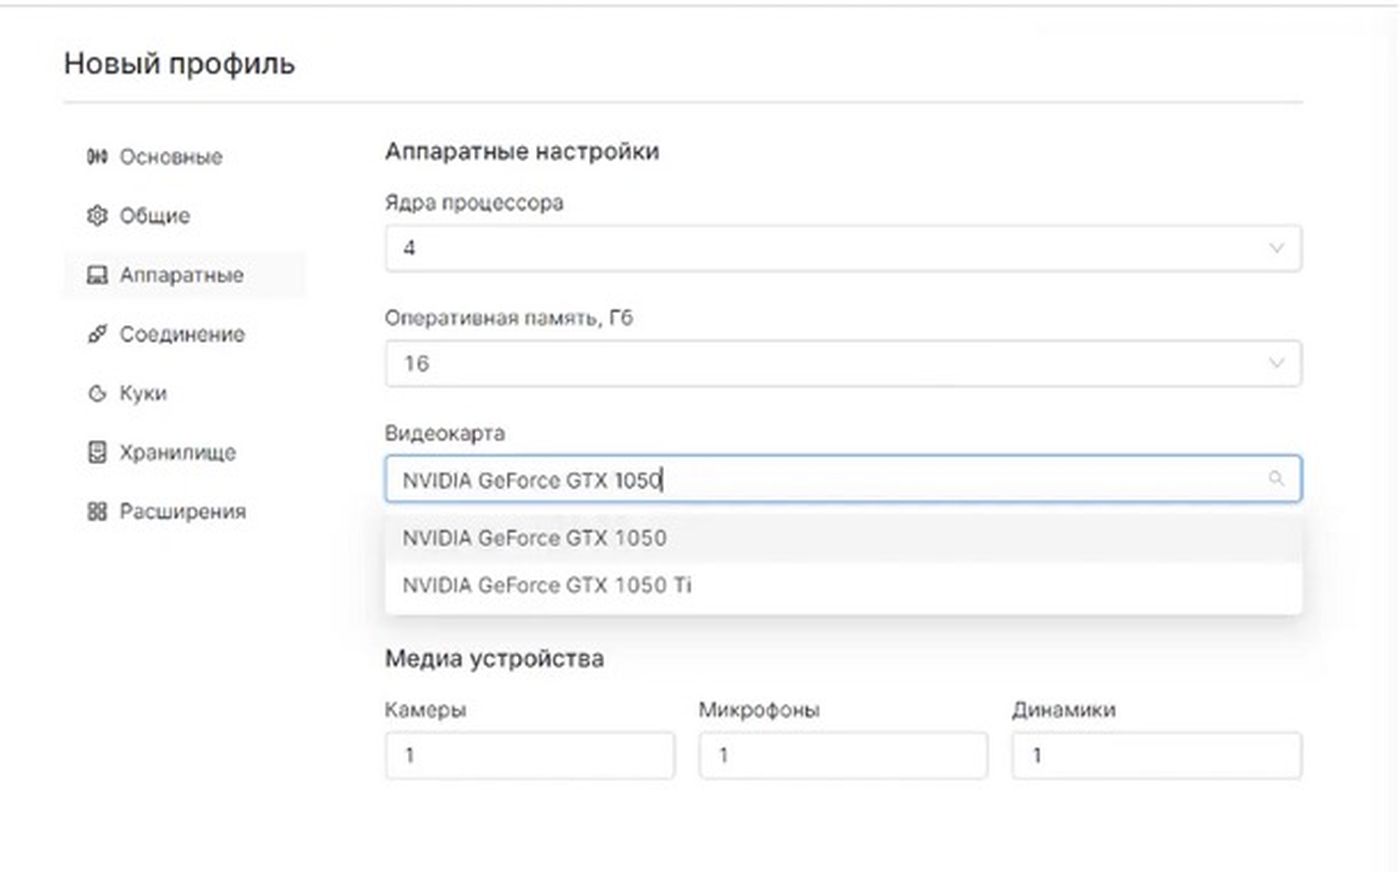This screenshot has width=1400, height=872.
Task: Open the Основные settings section
Action: [x=185, y=157]
